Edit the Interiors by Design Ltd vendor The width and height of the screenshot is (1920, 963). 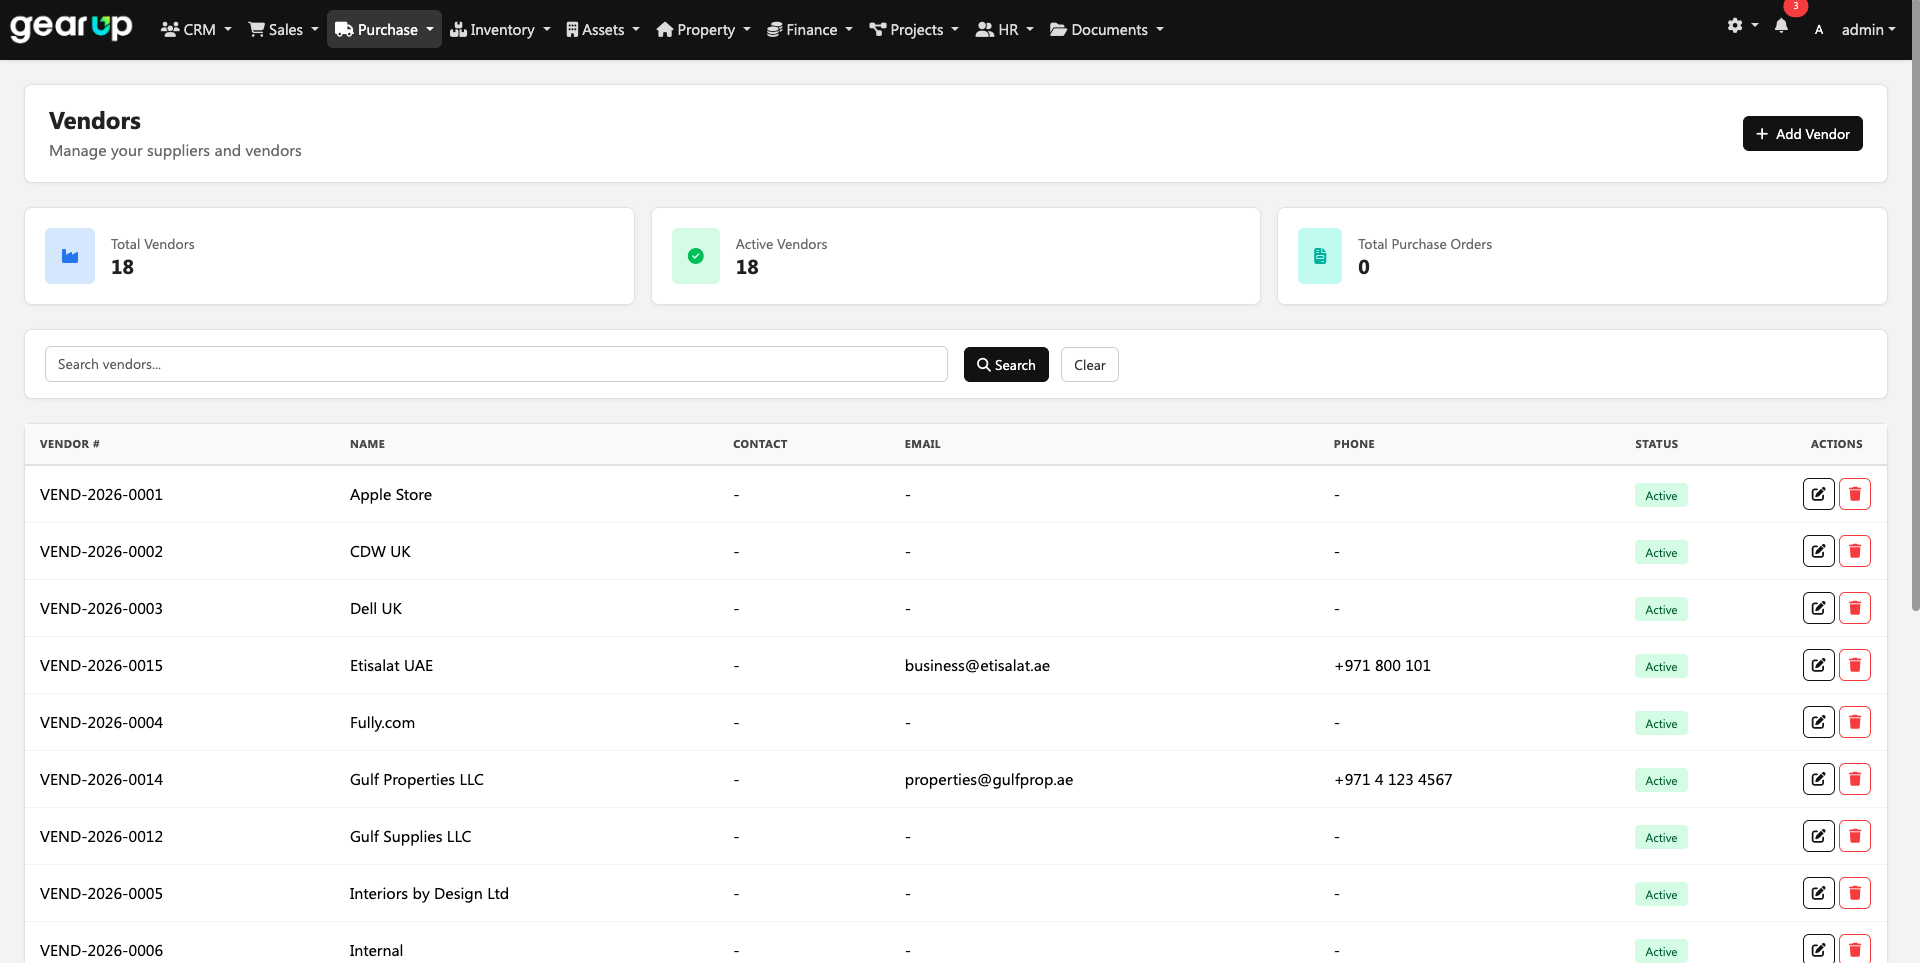click(1818, 893)
